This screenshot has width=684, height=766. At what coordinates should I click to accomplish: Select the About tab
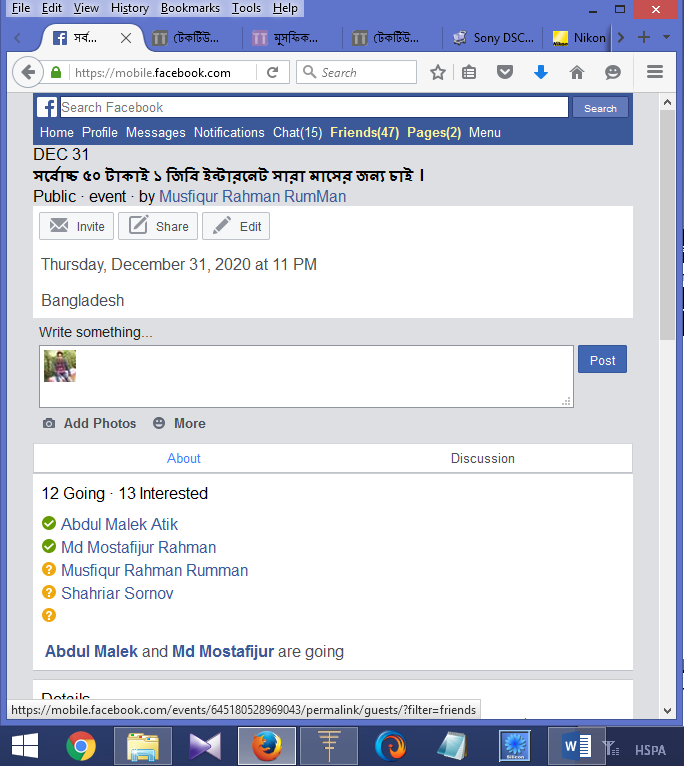pos(184,458)
